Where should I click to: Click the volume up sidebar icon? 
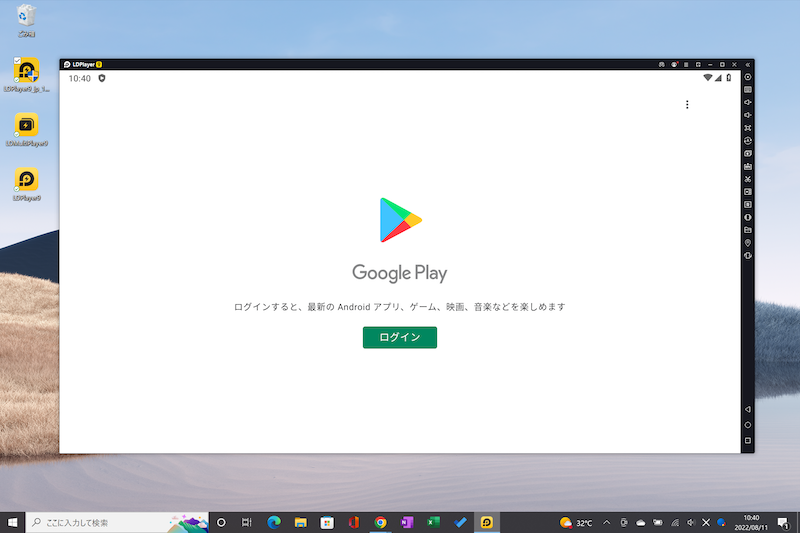coord(748,102)
